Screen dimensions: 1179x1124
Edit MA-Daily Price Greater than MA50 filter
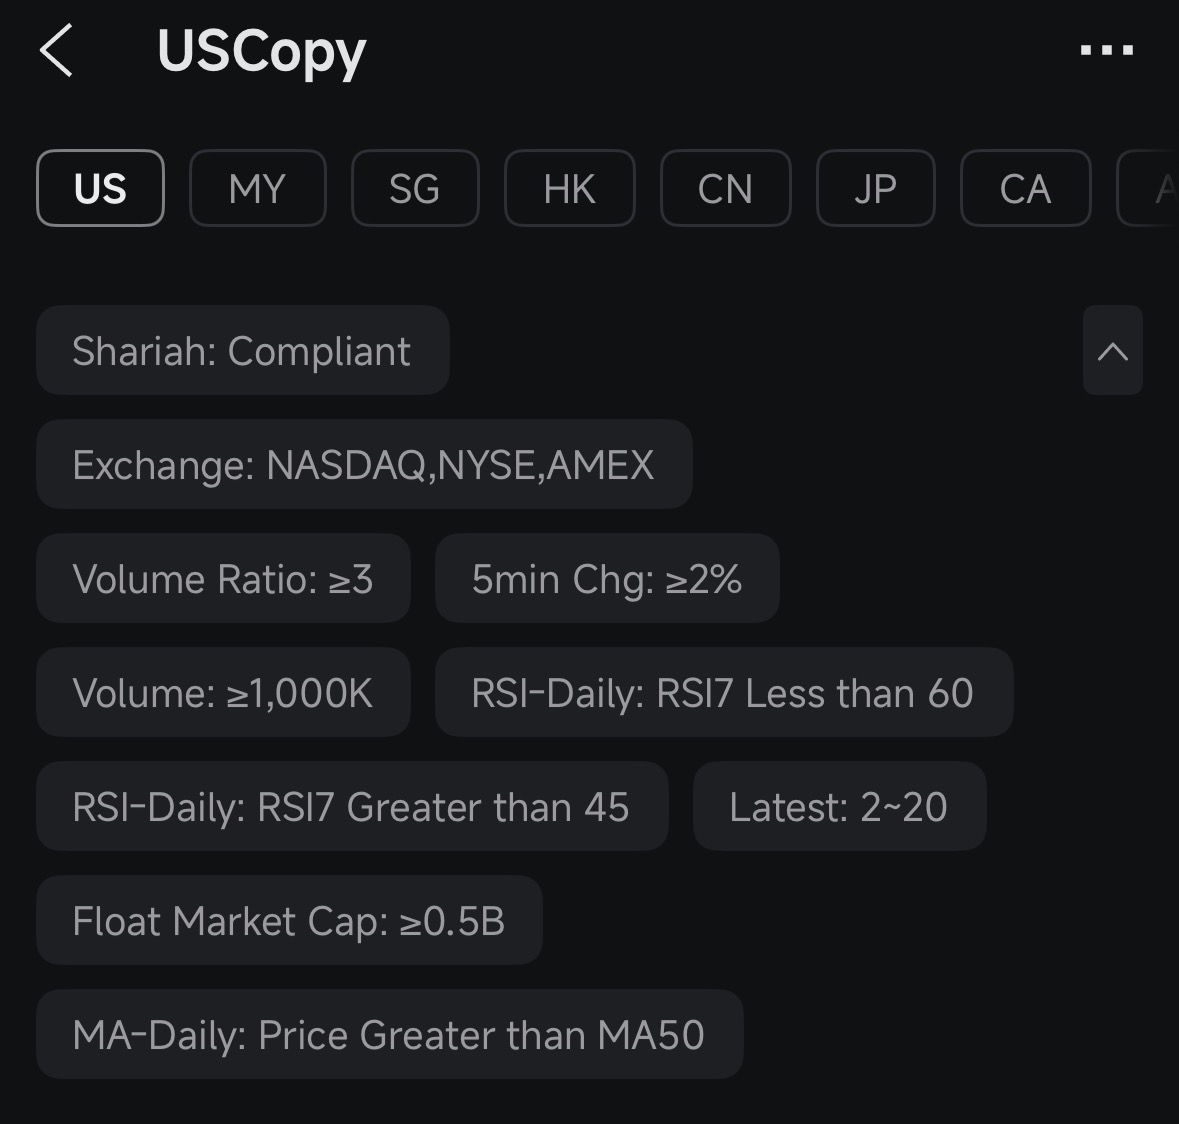(389, 1035)
